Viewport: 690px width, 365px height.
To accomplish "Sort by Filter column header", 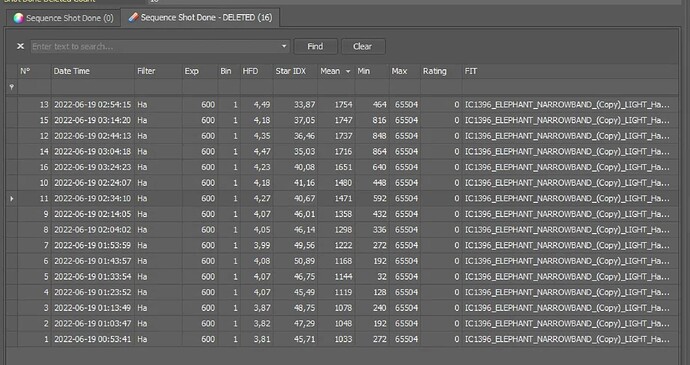I will [158, 71].
